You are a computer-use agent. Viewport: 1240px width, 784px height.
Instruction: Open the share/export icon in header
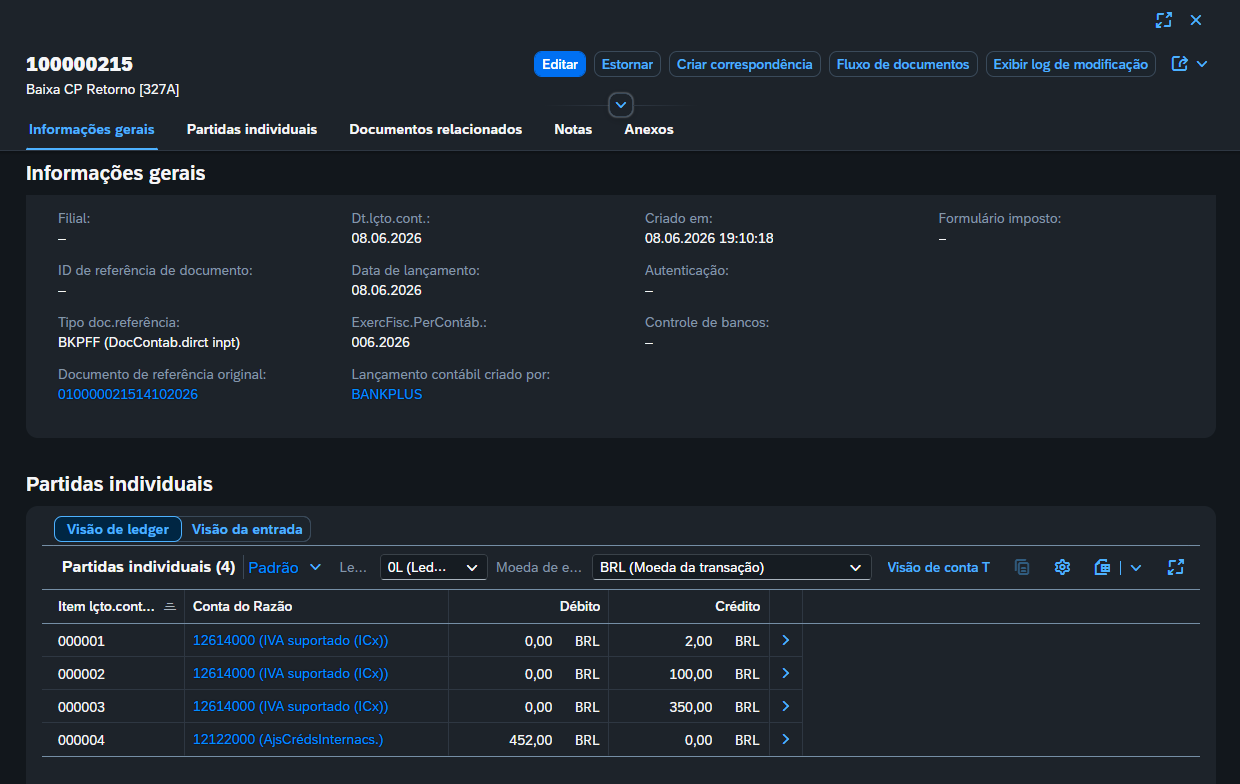(x=1180, y=64)
